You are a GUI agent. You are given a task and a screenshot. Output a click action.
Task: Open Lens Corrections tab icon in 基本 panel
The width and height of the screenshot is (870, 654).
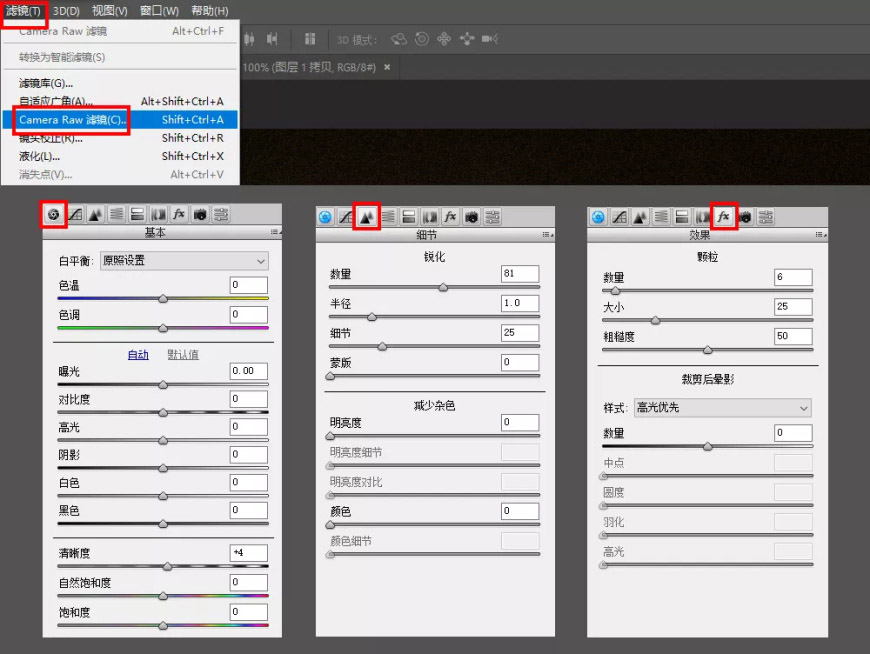pyautogui.click(x=158, y=215)
